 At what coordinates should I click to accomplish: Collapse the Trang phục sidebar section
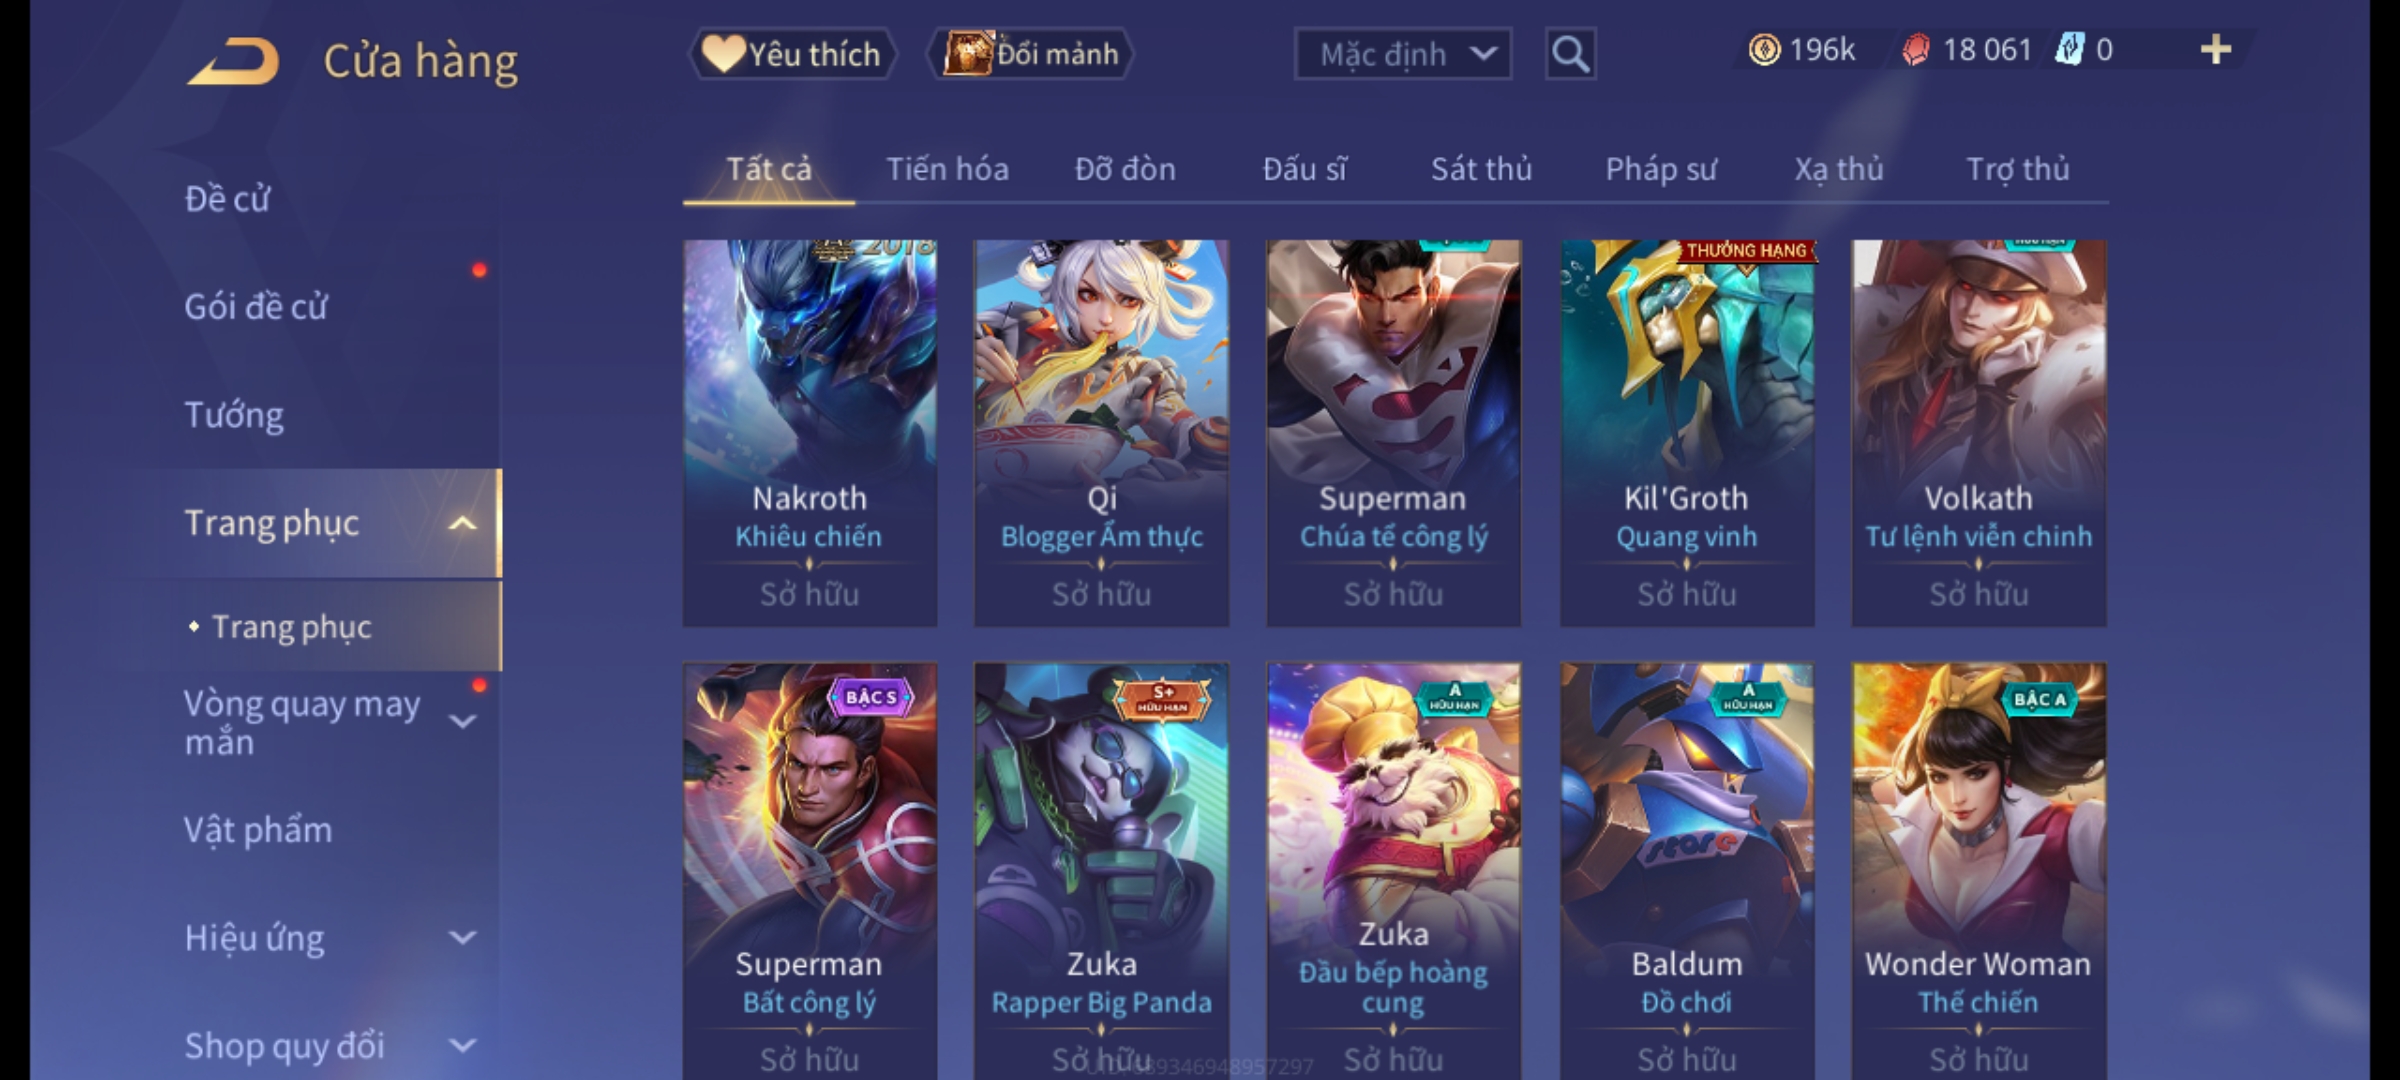point(462,523)
